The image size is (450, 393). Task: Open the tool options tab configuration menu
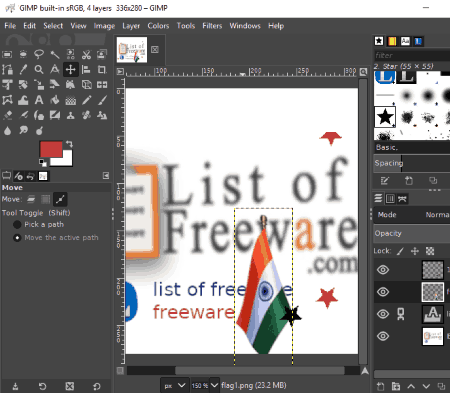click(106, 176)
